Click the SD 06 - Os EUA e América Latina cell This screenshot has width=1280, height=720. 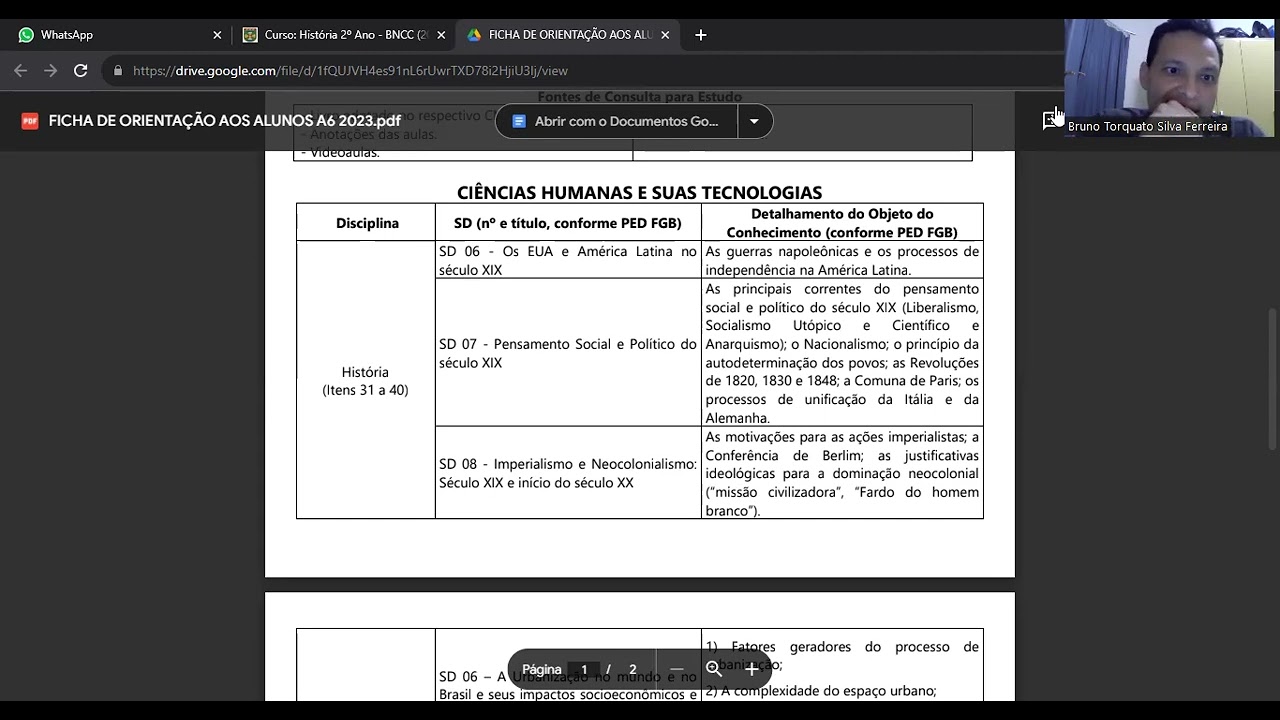[568, 260]
